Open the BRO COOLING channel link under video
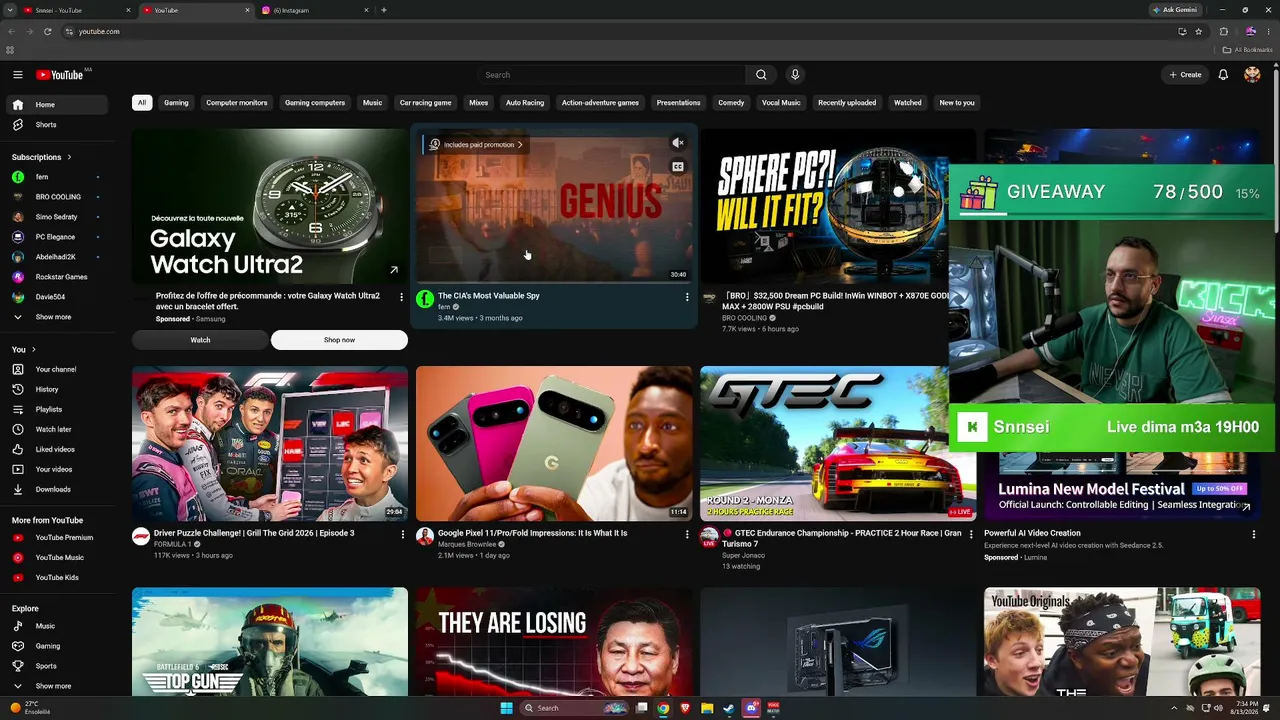Image resolution: width=1280 pixels, height=720 pixels. pos(745,318)
